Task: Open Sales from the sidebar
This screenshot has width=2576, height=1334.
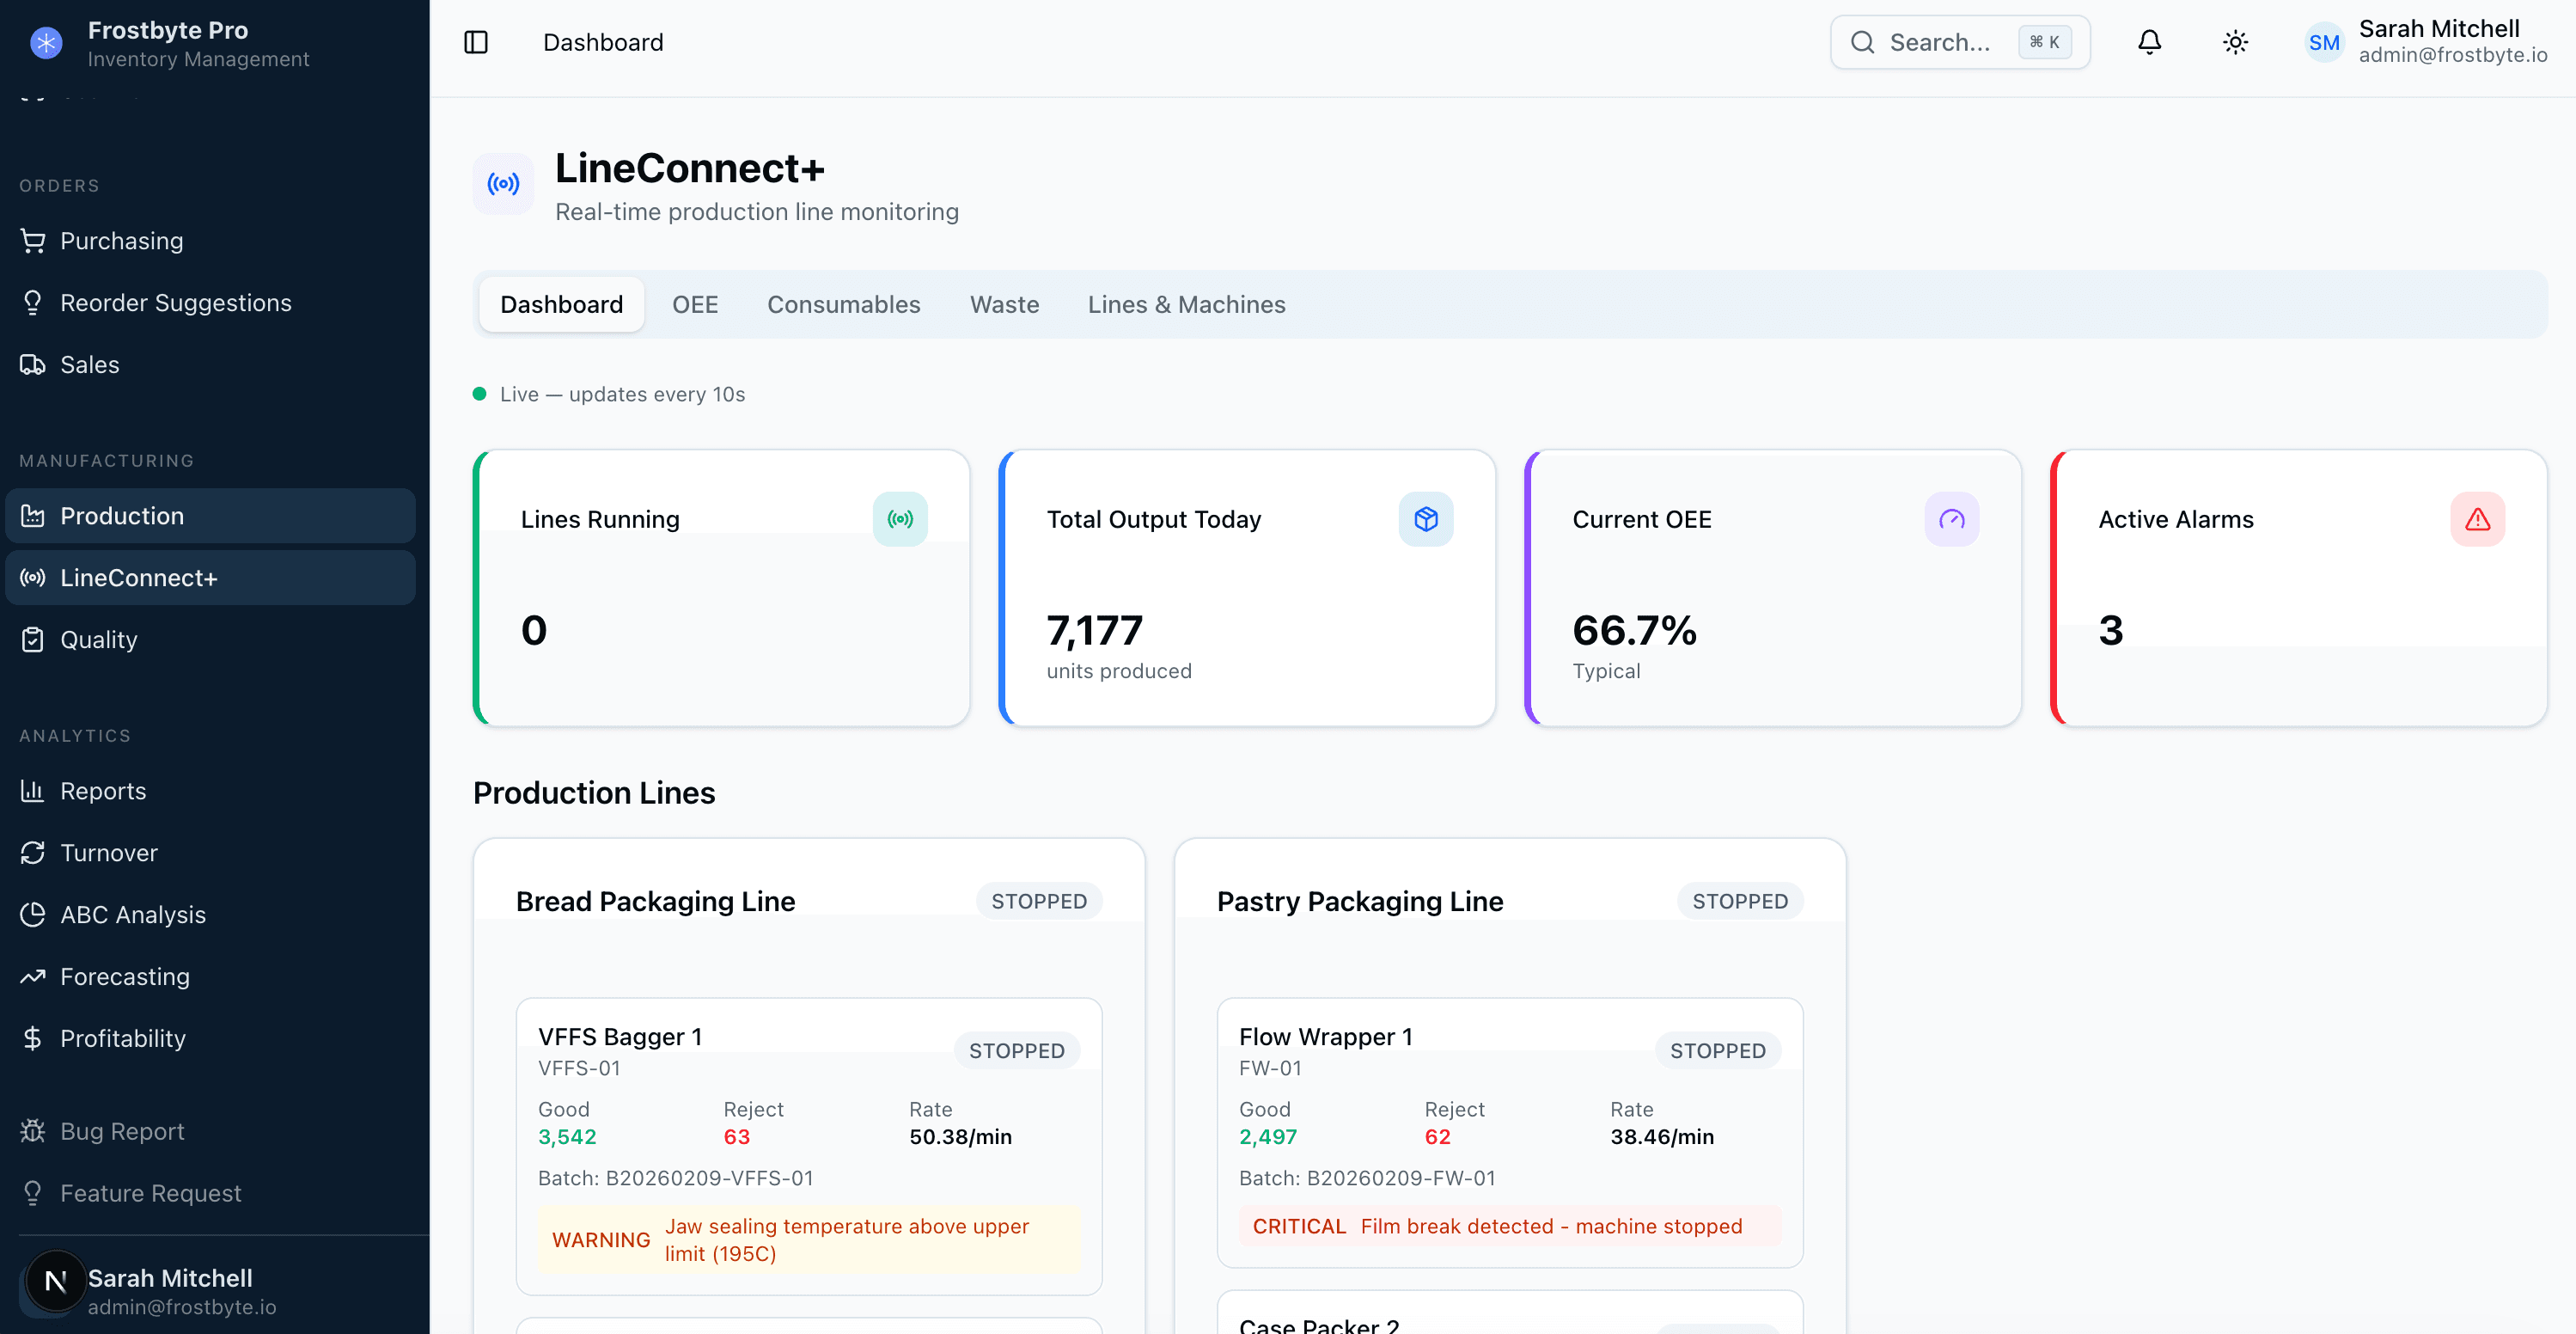Action: [90, 364]
